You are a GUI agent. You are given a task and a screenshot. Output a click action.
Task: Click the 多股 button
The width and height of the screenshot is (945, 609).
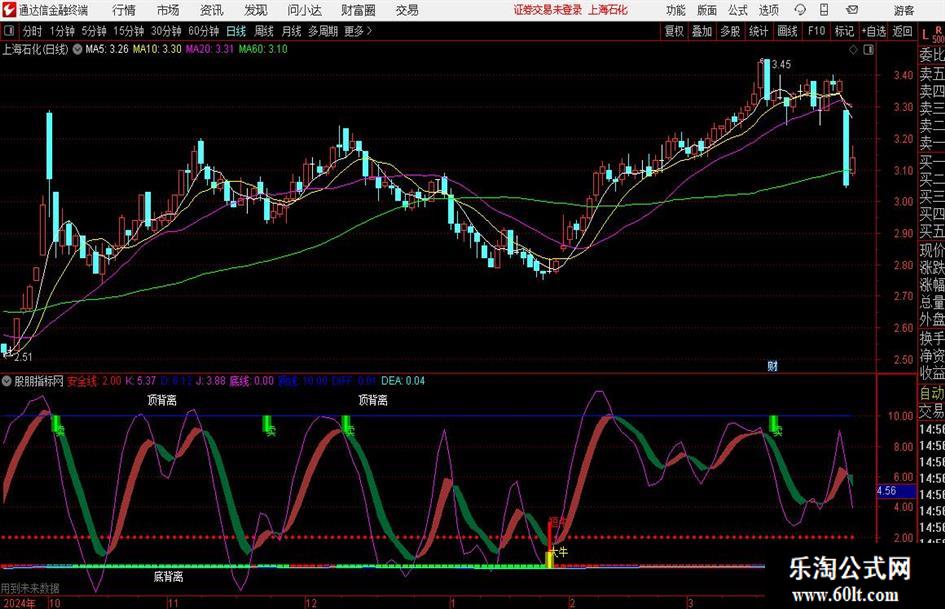[730, 31]
